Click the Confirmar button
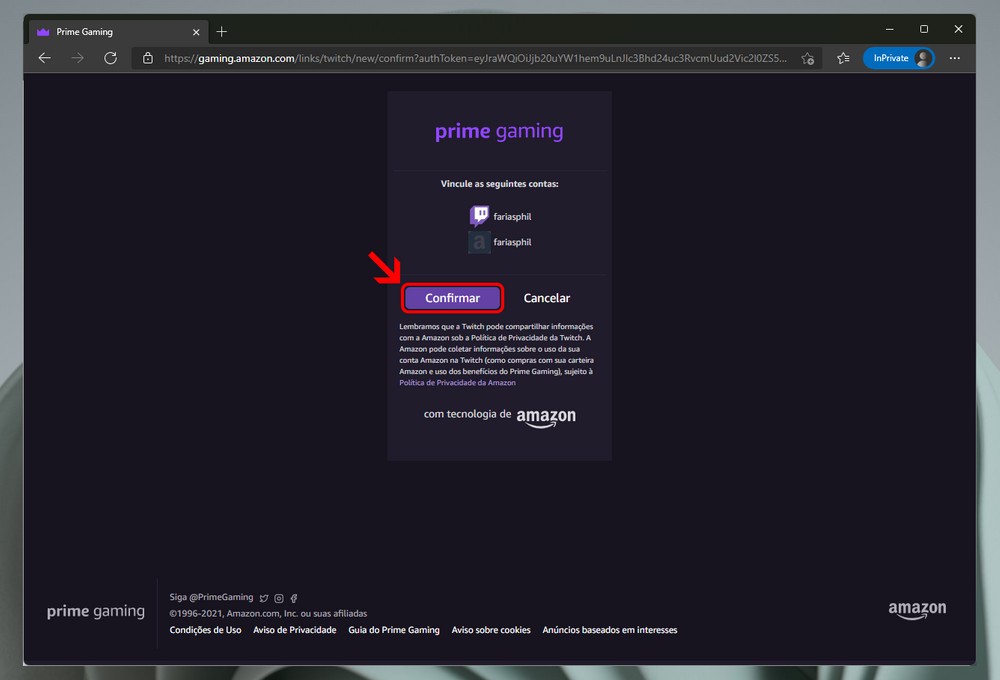1000x680 pixels. coord(452,298)
